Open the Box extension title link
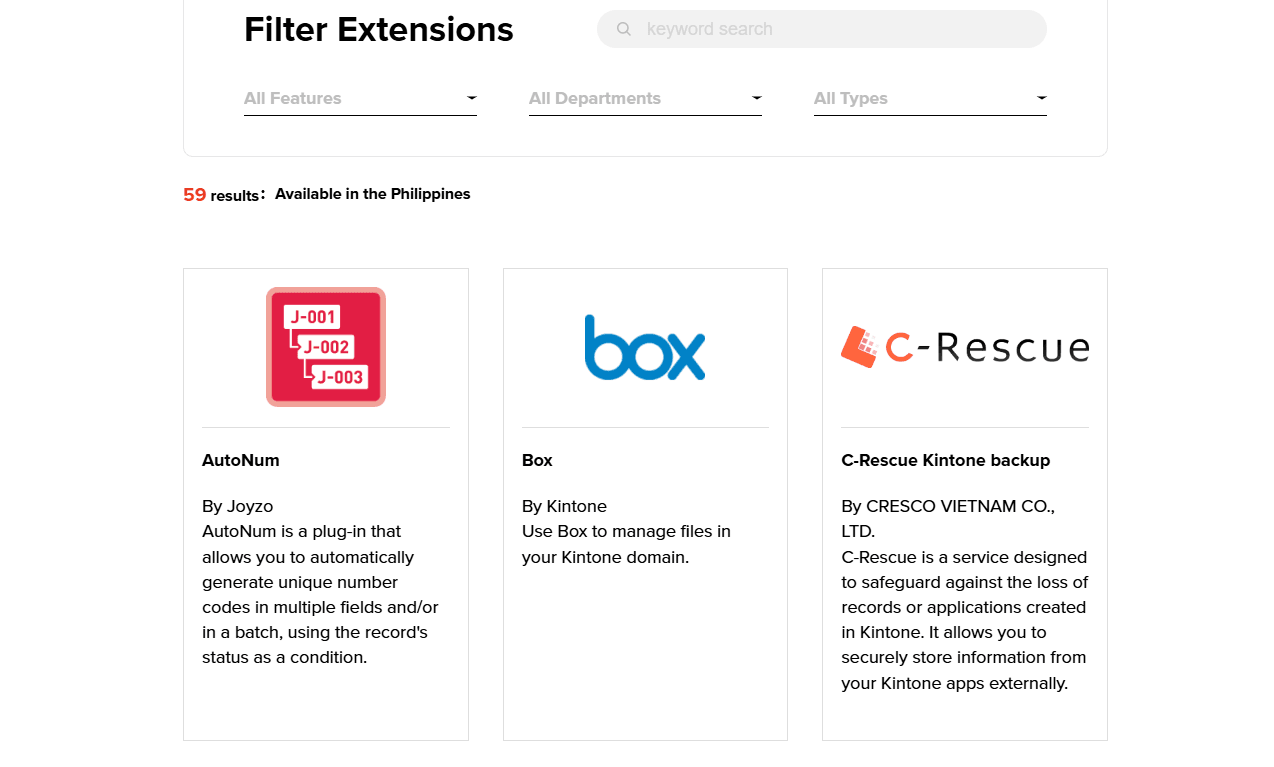The width and height of the screenshot is (1274, 767). [537, 460]
